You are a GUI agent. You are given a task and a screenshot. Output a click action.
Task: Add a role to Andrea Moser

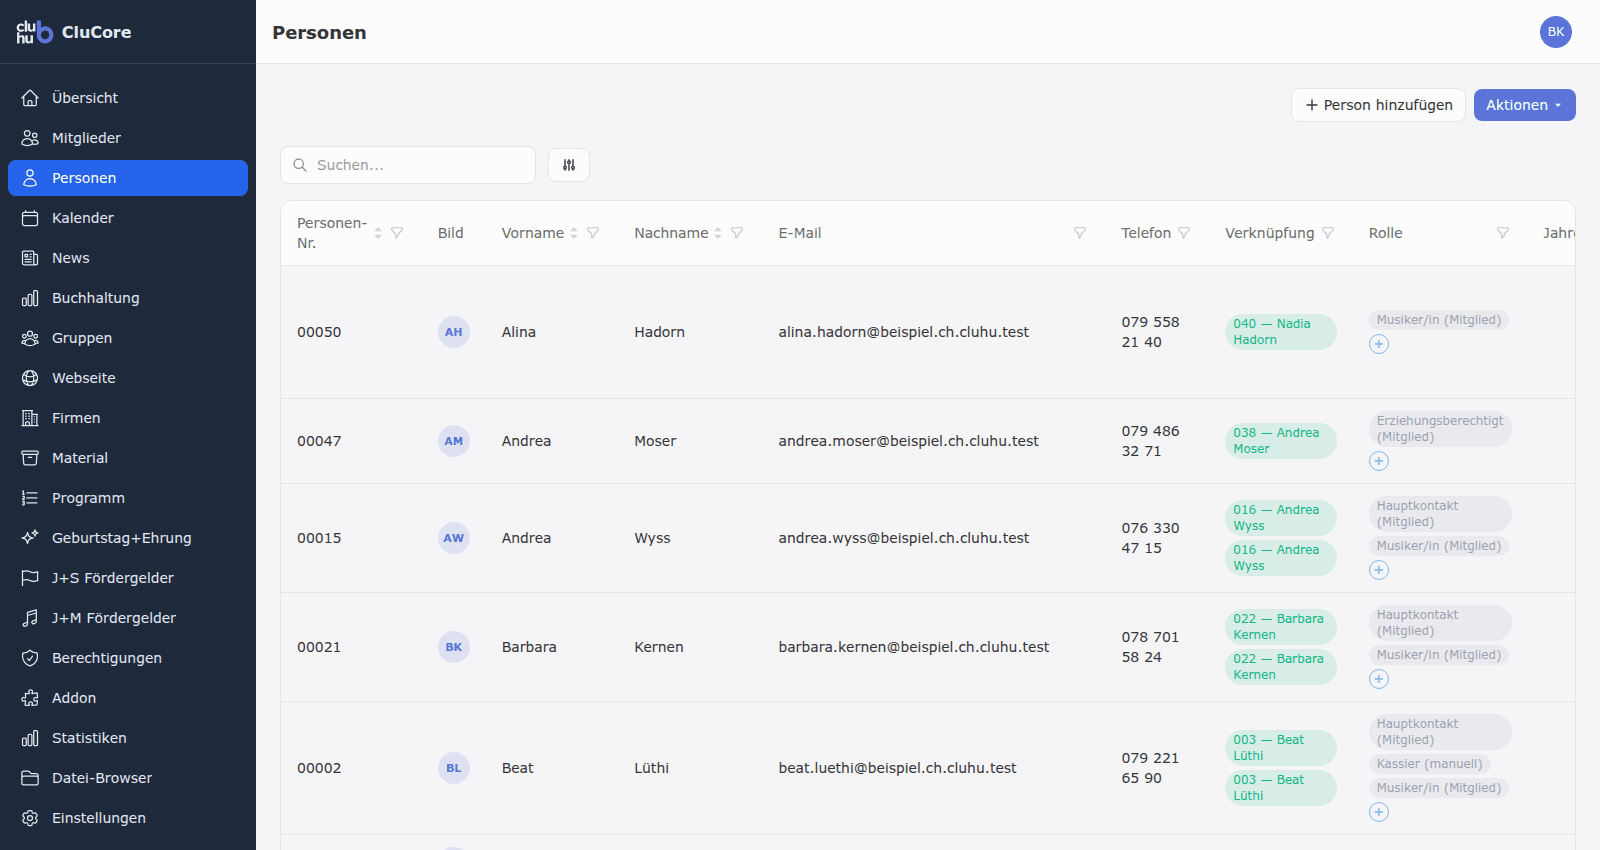pos(1379,461)
